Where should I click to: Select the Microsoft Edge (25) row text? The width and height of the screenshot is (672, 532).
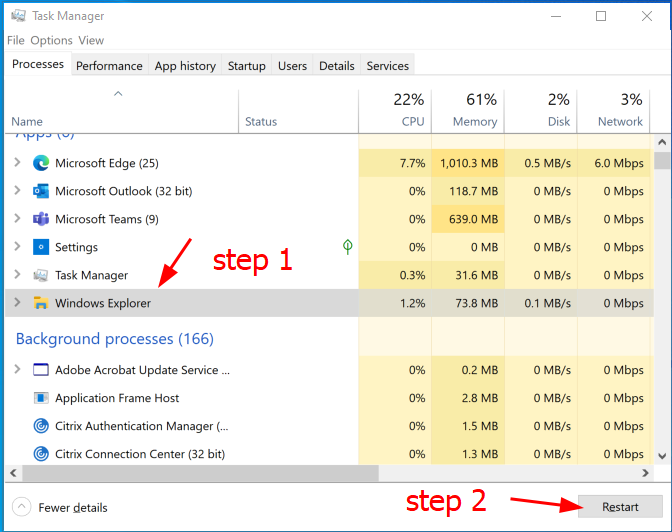(107, 163)
